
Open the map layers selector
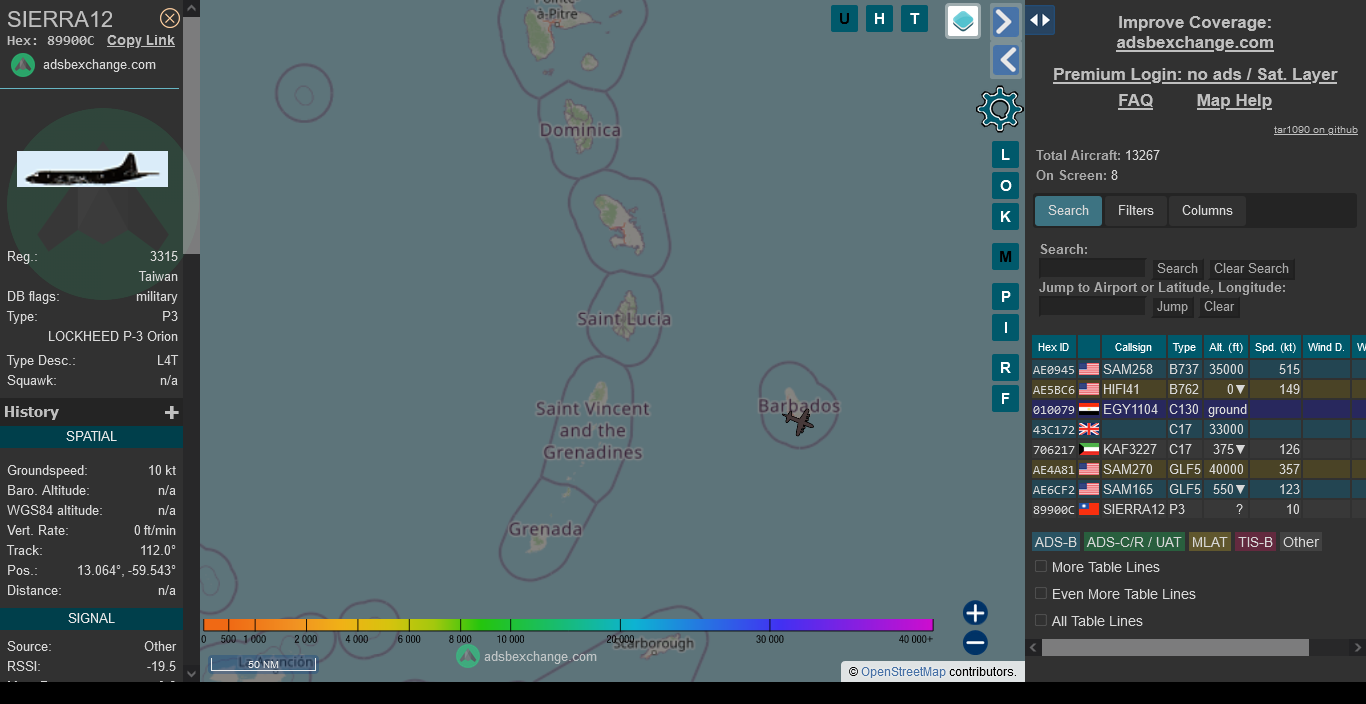(963, 21)
